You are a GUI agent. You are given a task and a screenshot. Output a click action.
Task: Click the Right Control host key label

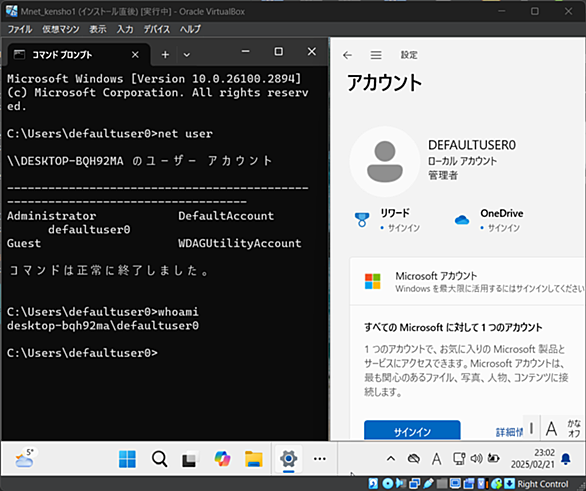pyautogui.click(x=543, y=484)
